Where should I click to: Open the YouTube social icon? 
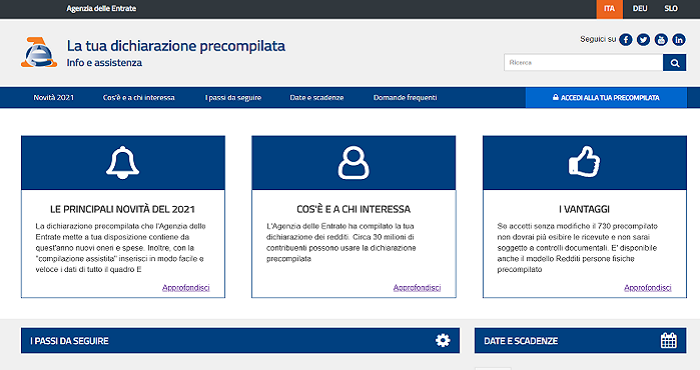(x=661, y=40)
